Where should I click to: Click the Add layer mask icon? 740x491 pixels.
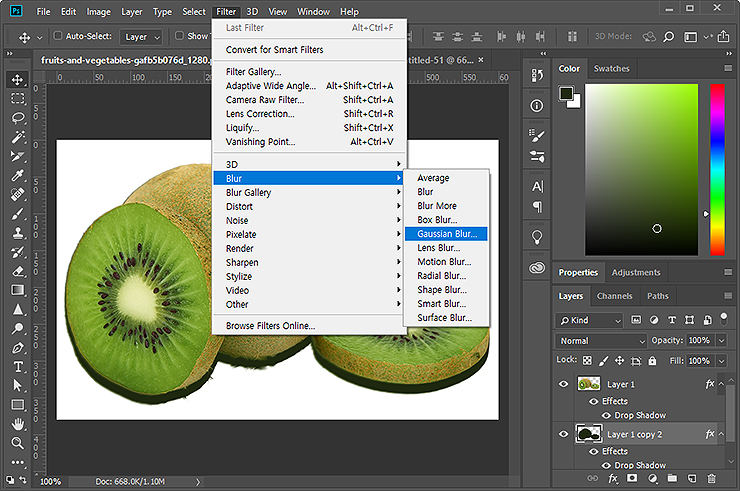pos(632,479)
